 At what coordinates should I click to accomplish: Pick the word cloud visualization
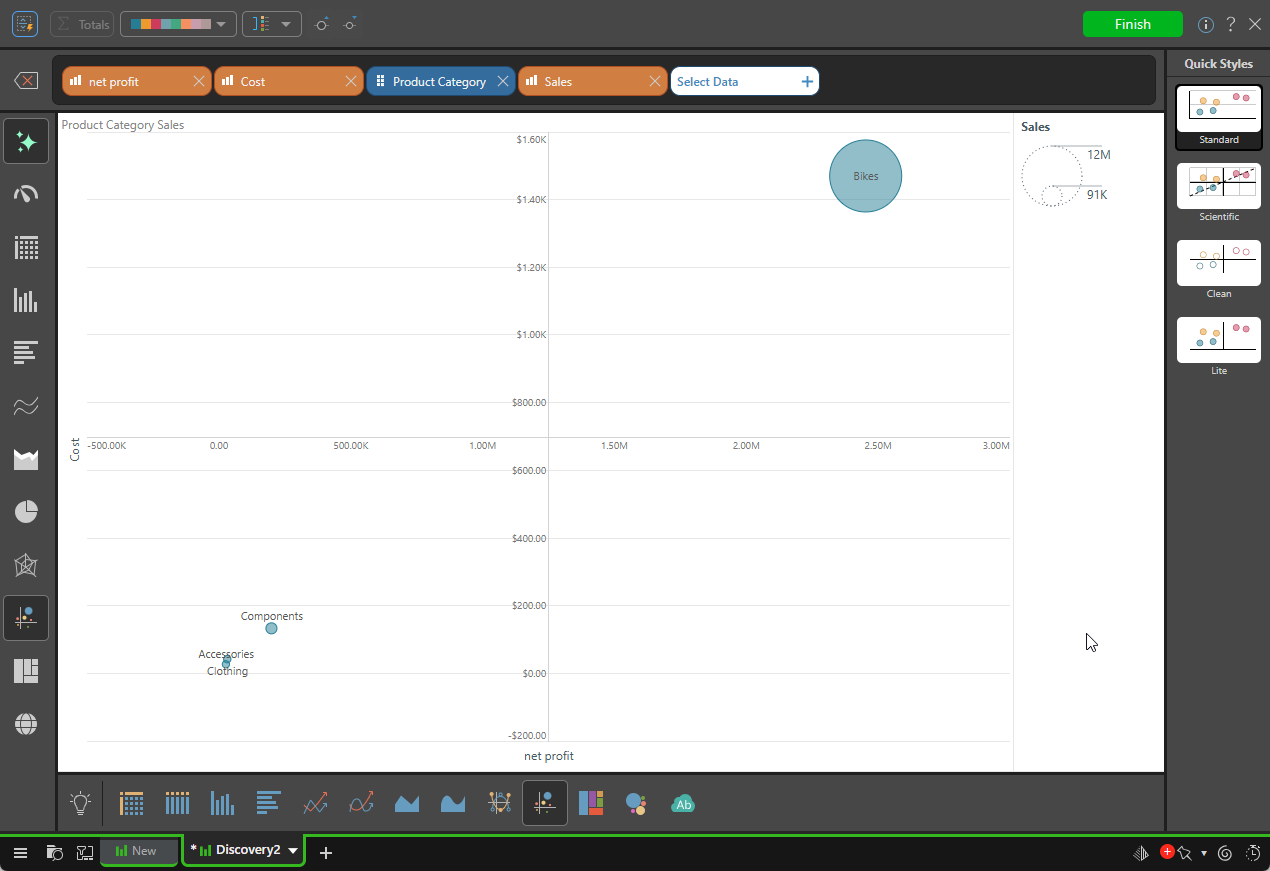tap(683, 803)
